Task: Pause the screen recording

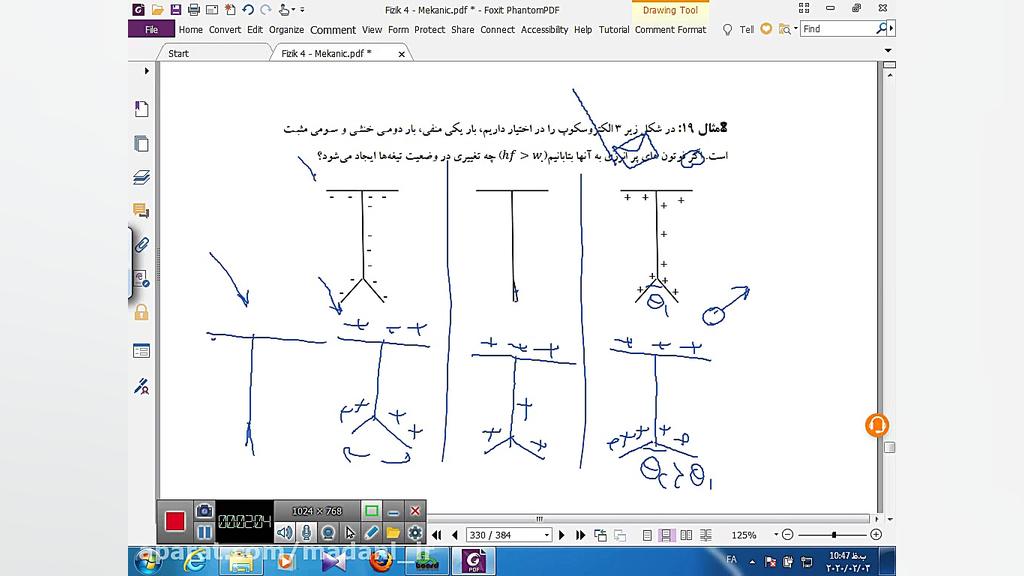Action: click(204, 530)
